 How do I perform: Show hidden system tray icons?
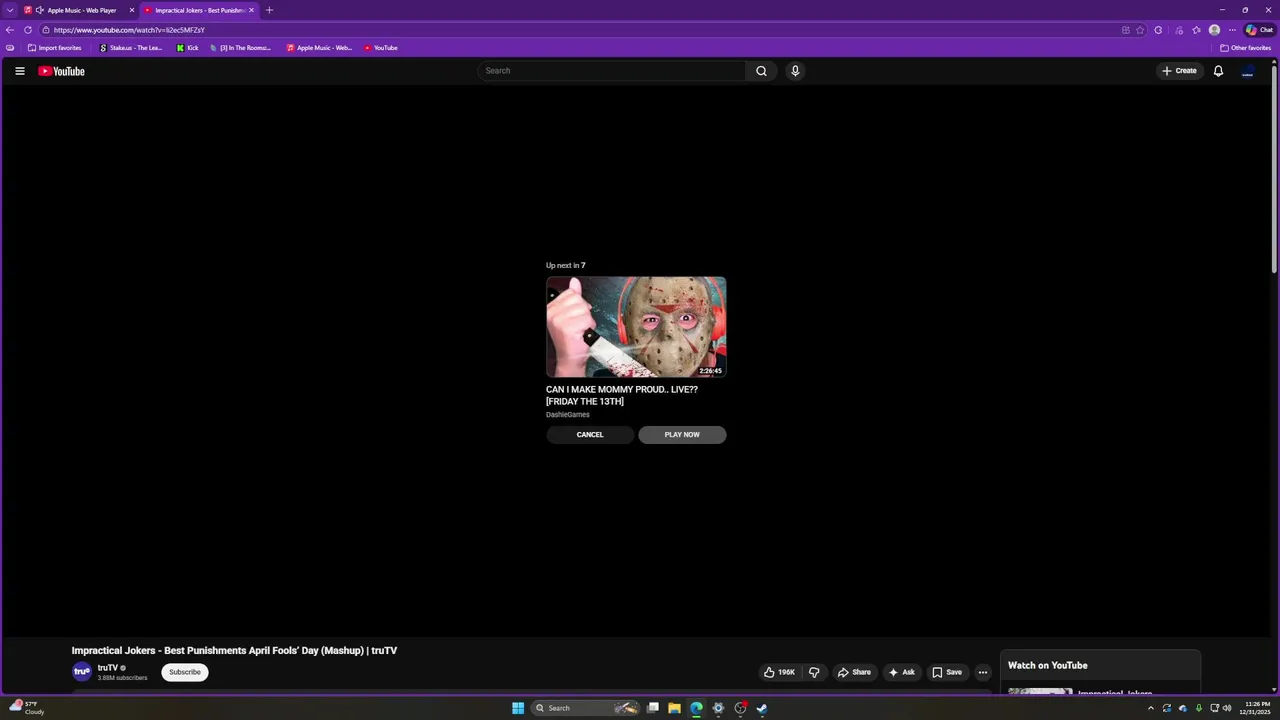coord(1150,708)
